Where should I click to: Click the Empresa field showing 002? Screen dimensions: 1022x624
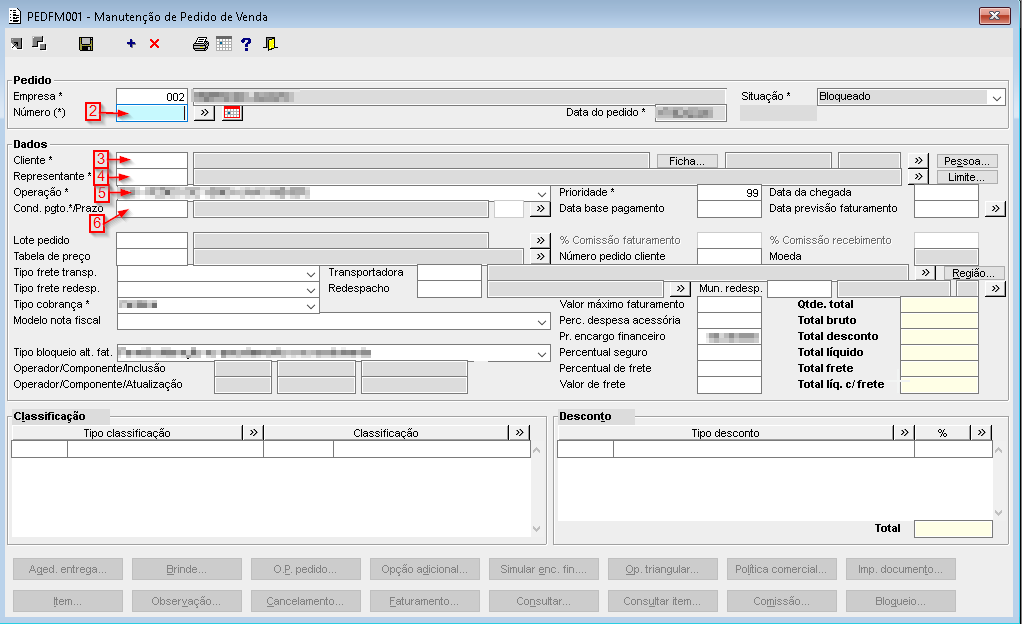click(152, 97)
